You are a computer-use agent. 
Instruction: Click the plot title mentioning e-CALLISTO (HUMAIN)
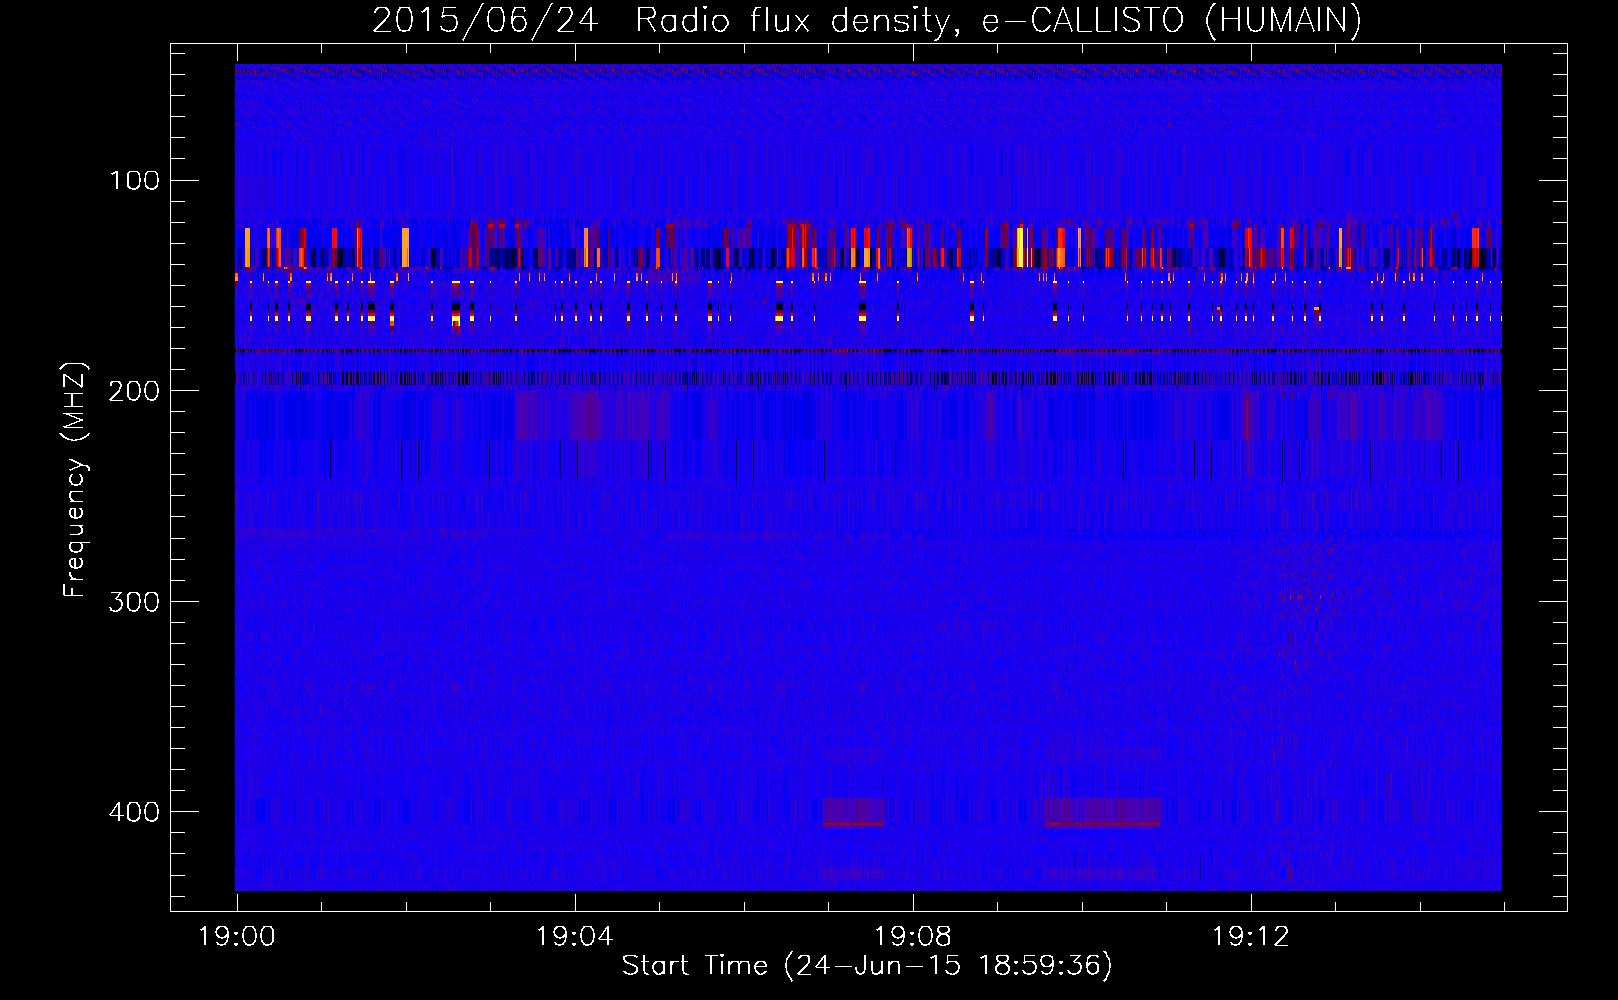pos(867,20)
